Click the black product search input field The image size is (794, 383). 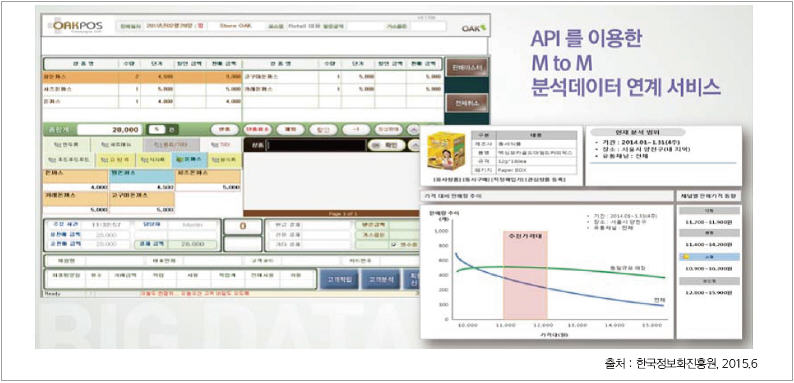point(315,145)
